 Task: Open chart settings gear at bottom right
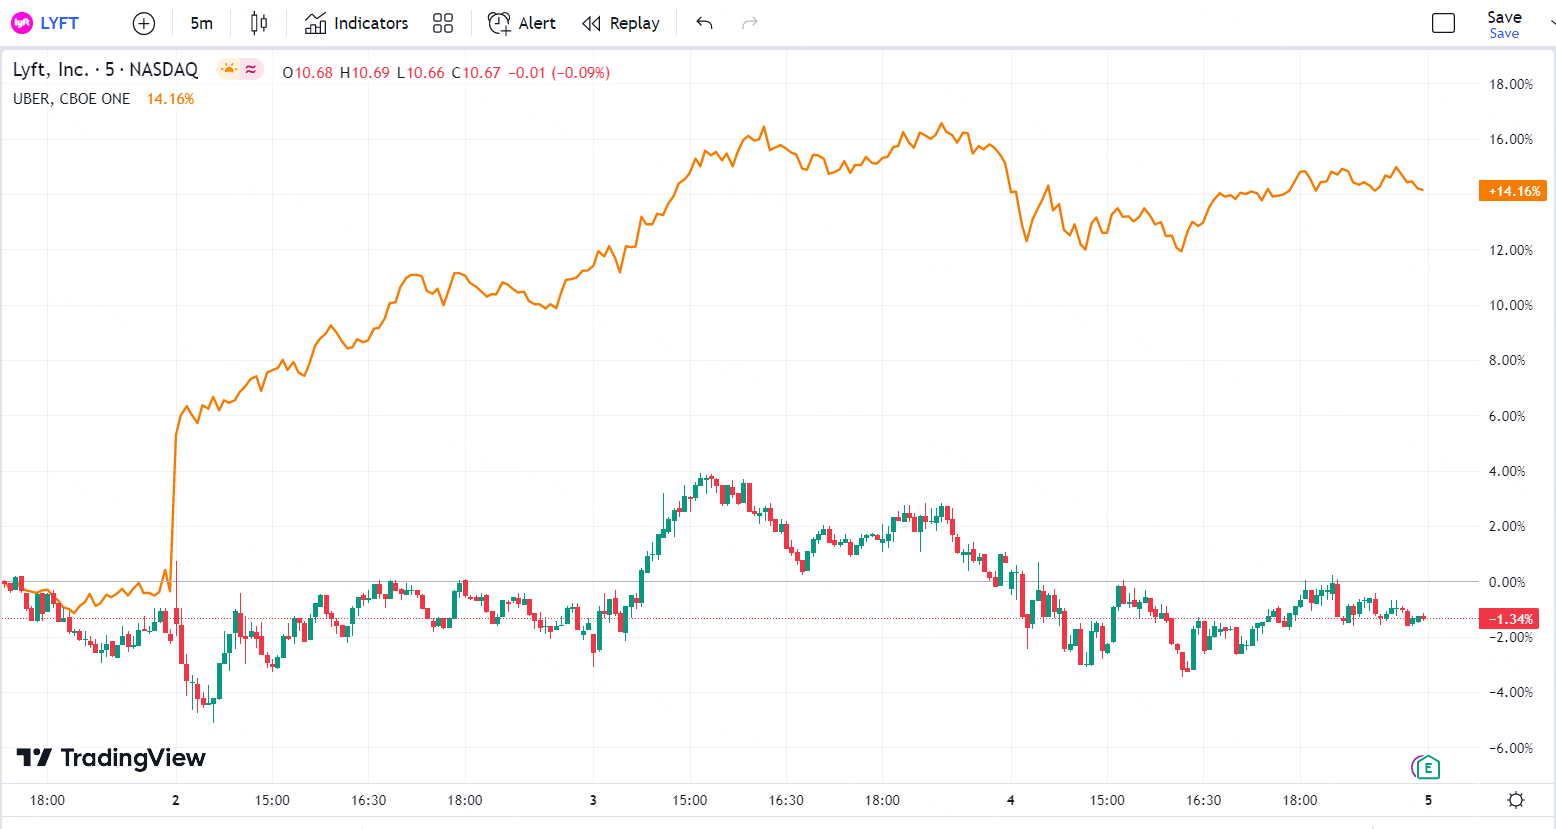(x=1516, y=800)
